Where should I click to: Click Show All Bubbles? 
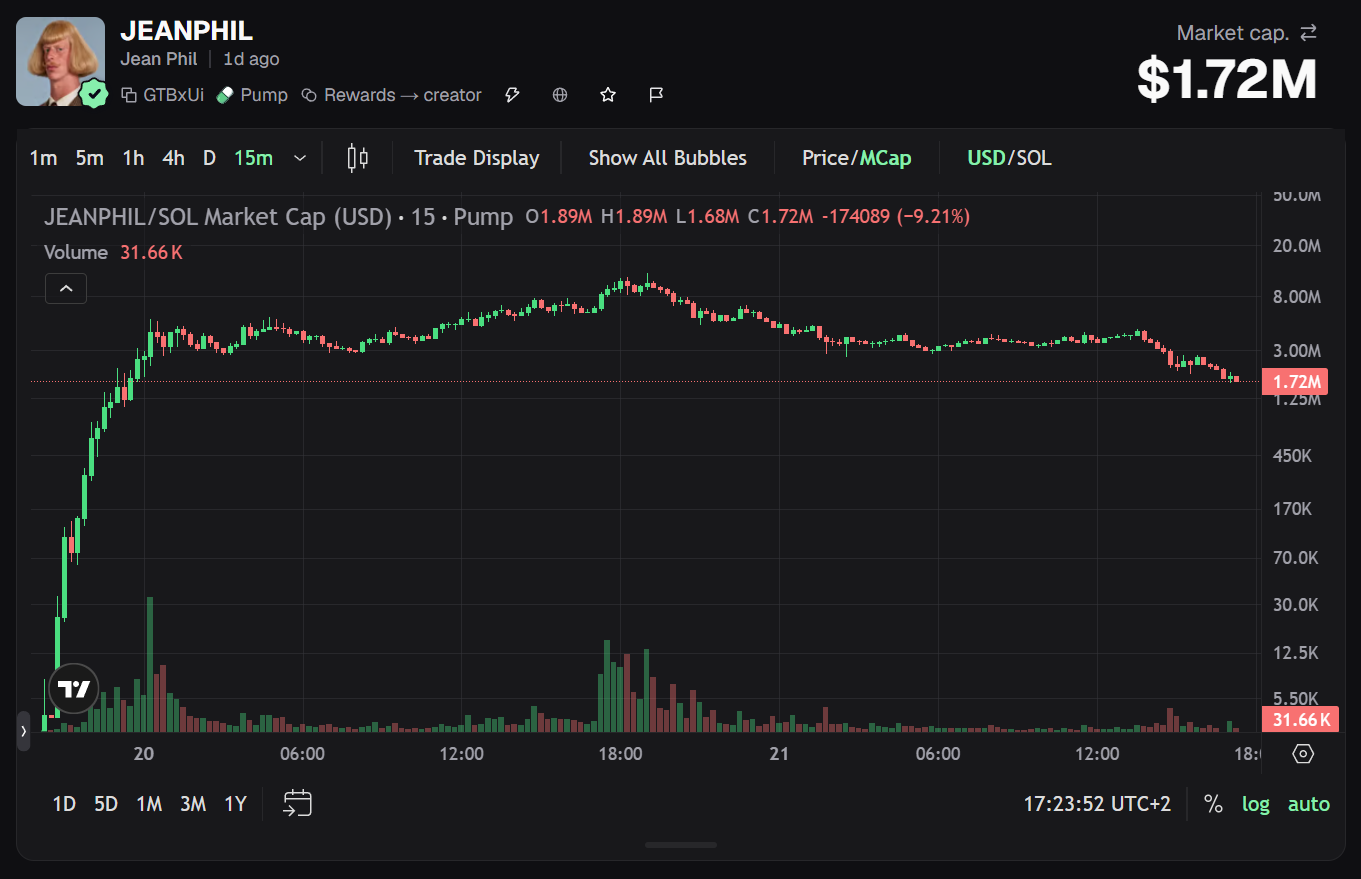667,158
